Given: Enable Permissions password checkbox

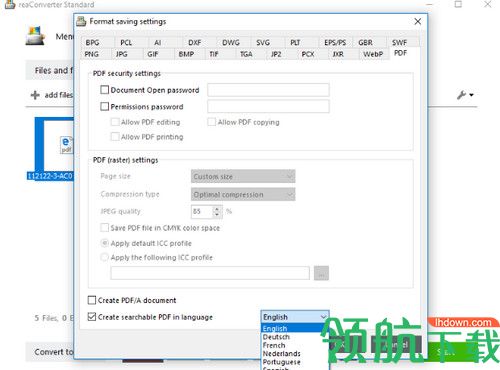Looking at the screenshot, I should coord(105,106).
